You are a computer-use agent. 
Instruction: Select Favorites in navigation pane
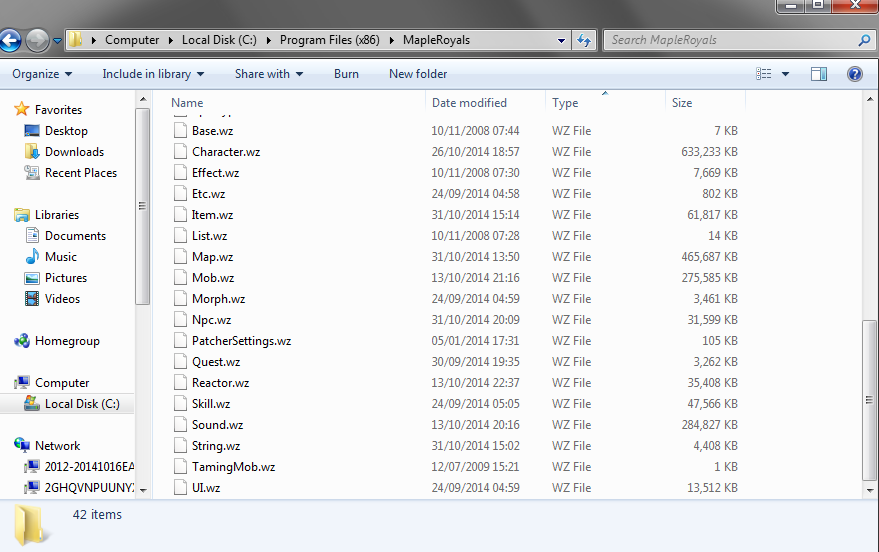[58, 110]
